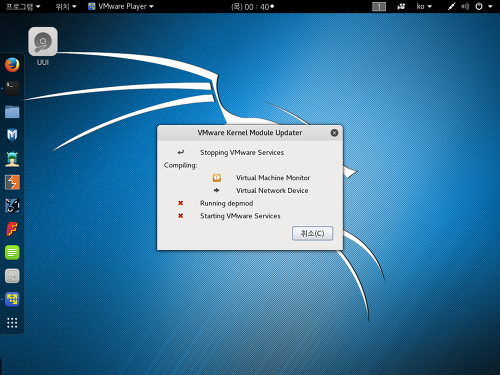Click the workspace indicator in top bar

coord(379,7)
